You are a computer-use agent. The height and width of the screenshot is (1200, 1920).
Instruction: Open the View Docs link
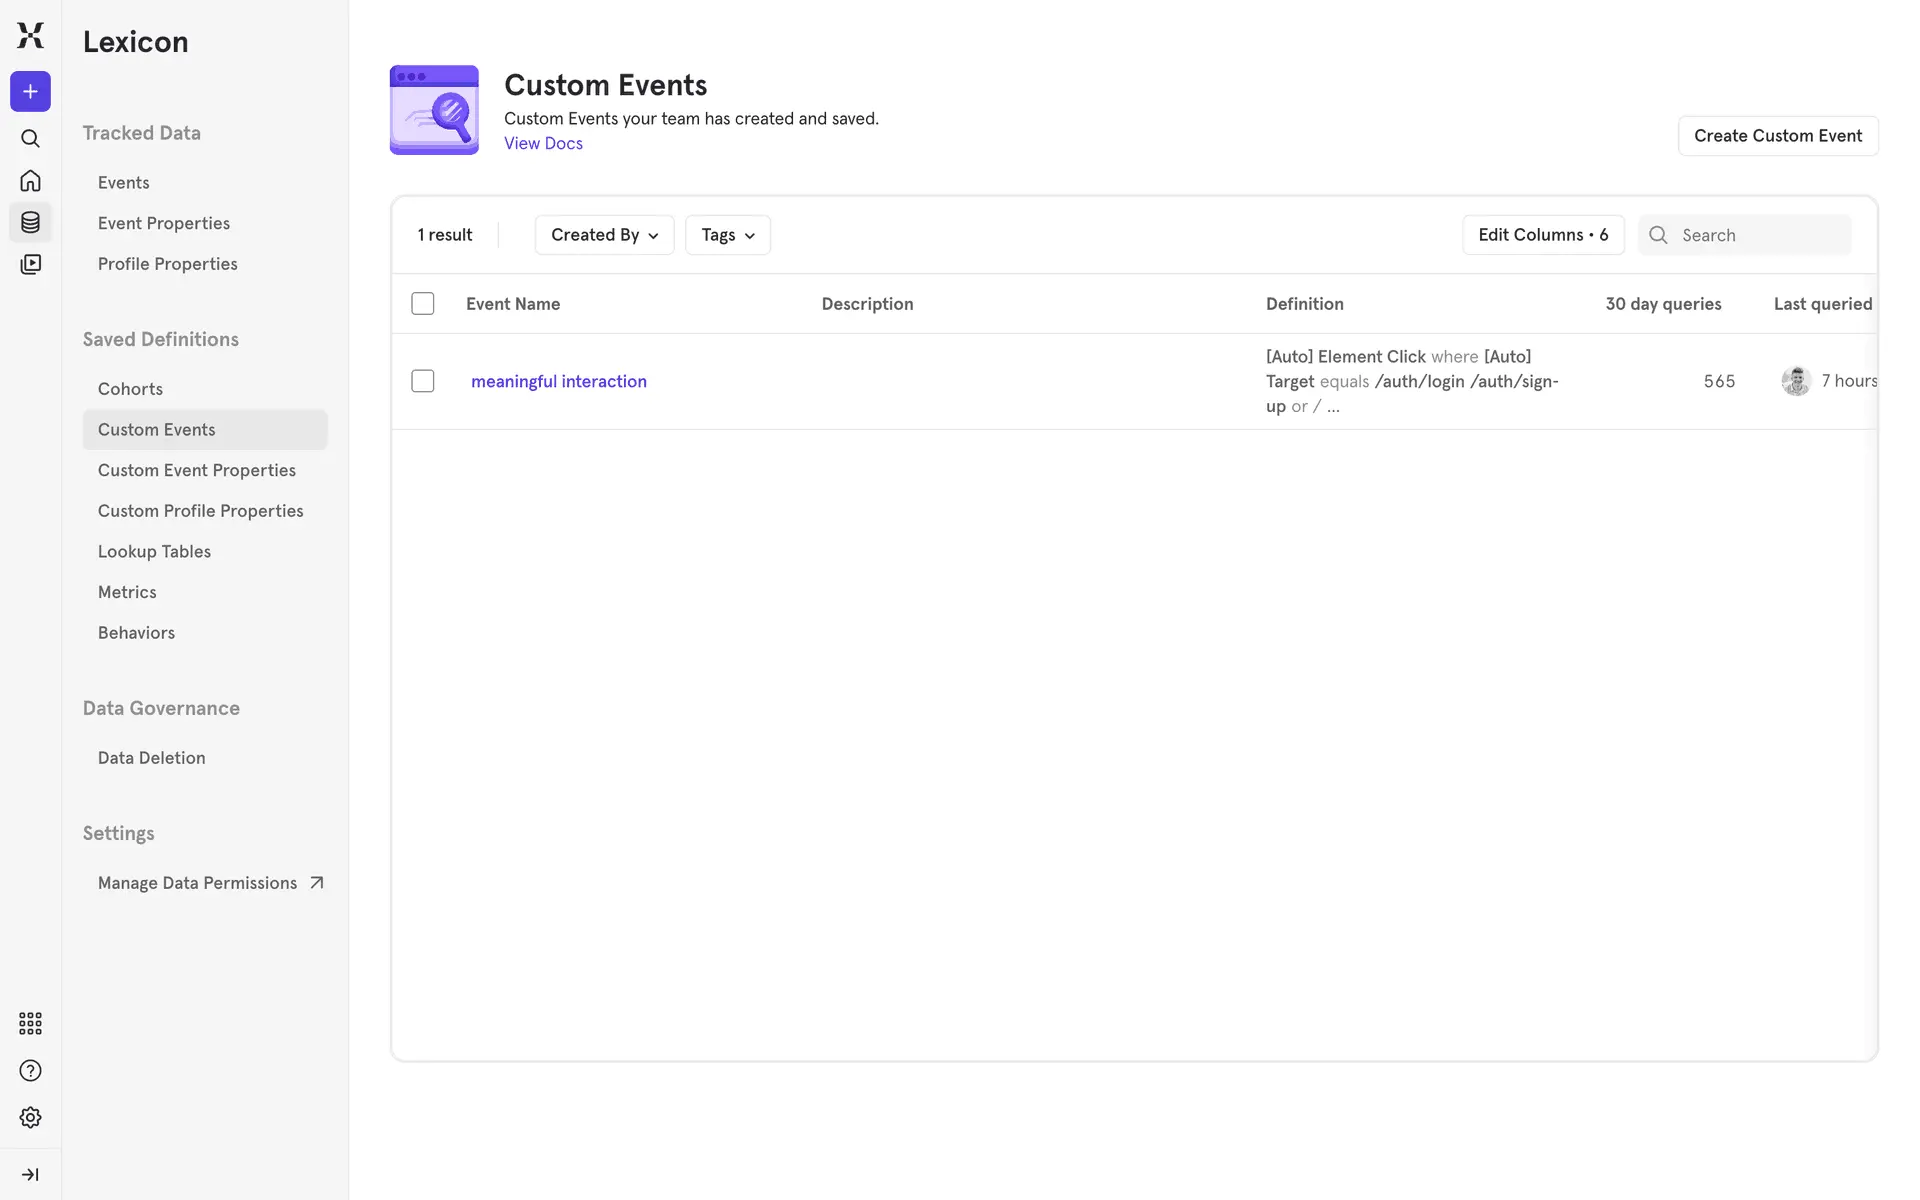click(x=543, y=143)
